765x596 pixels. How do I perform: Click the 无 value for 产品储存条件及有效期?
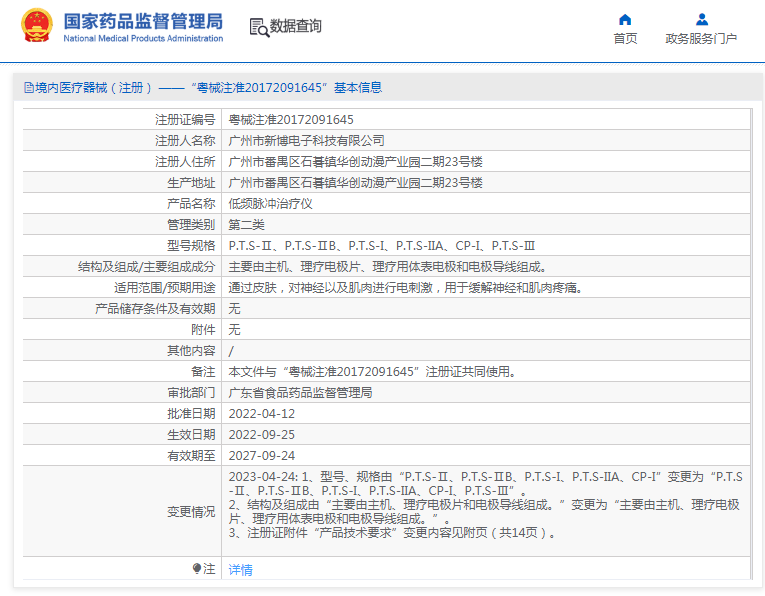click(234, 308)
